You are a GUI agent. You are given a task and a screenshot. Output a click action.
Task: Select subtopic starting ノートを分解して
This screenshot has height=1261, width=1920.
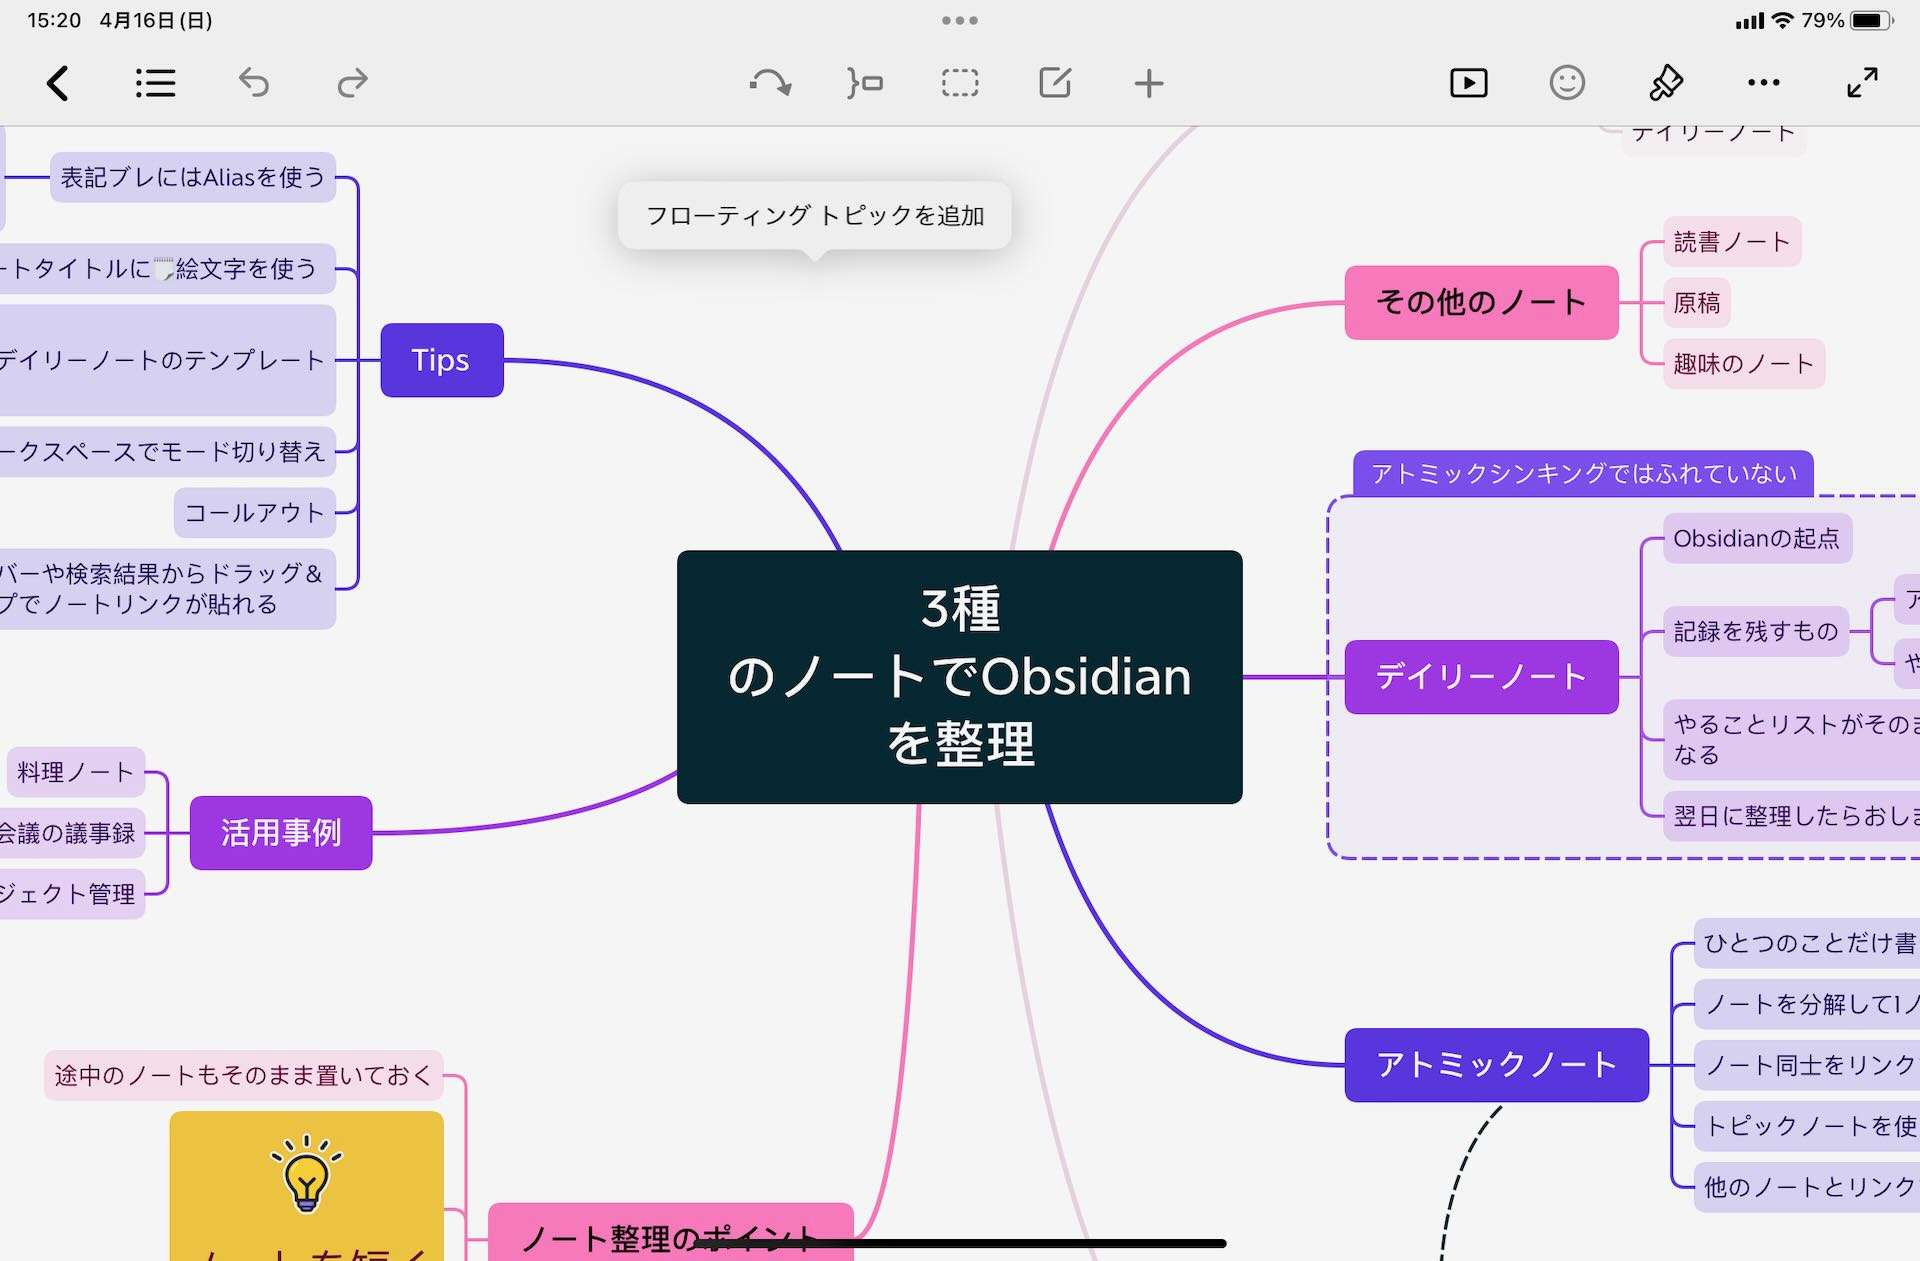[1806, 1004]
